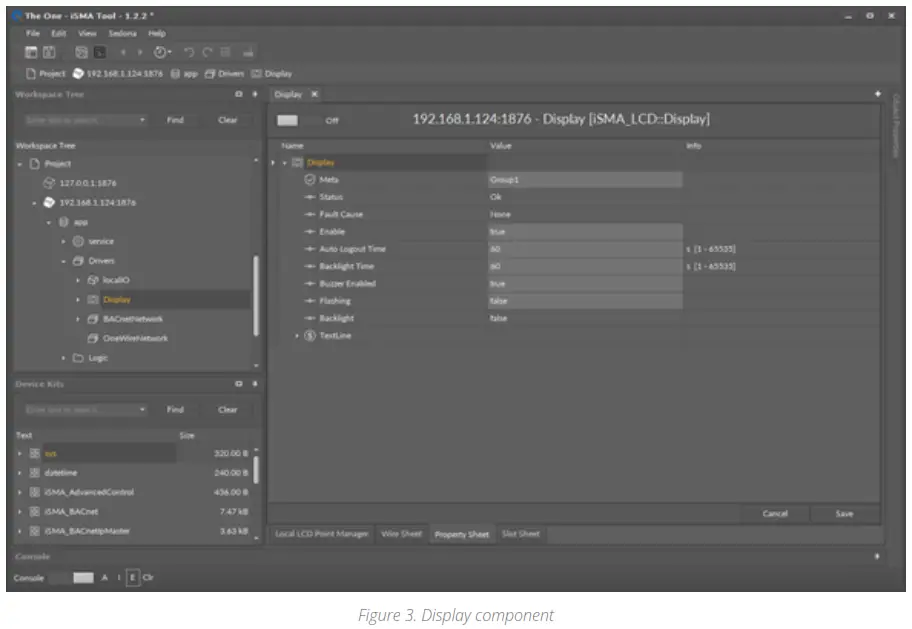Expand the BACnetNetwork tree node
The image size is (912, 629).
[78, 319]
